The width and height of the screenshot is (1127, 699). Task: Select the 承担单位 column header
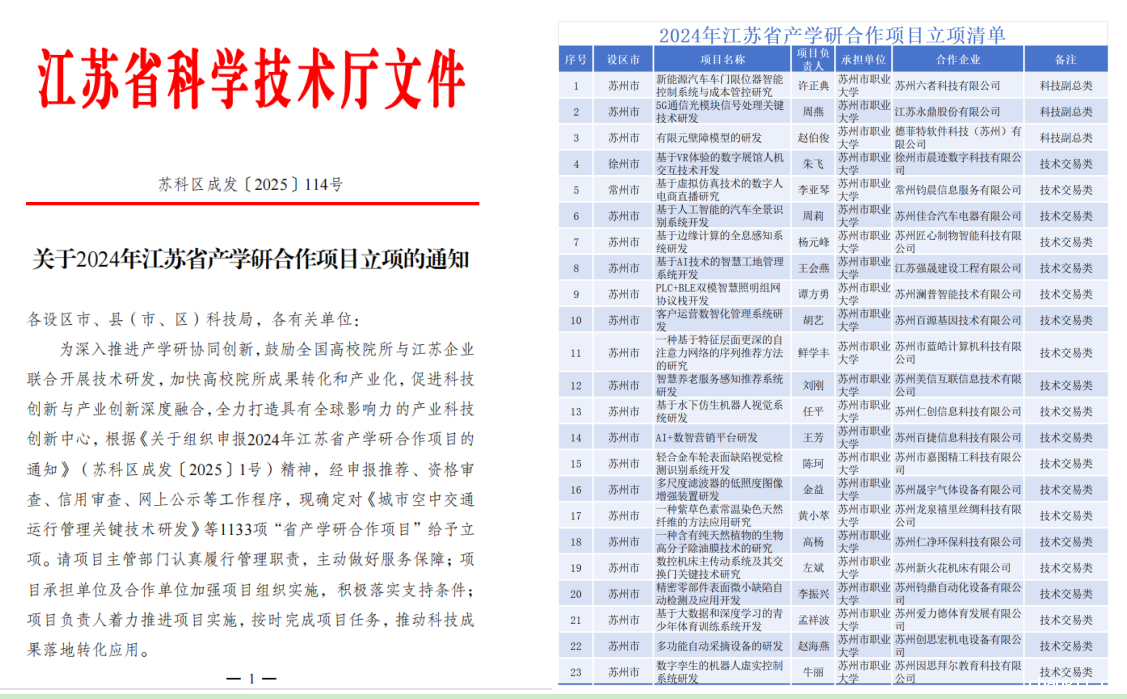(x=862, y=59)
